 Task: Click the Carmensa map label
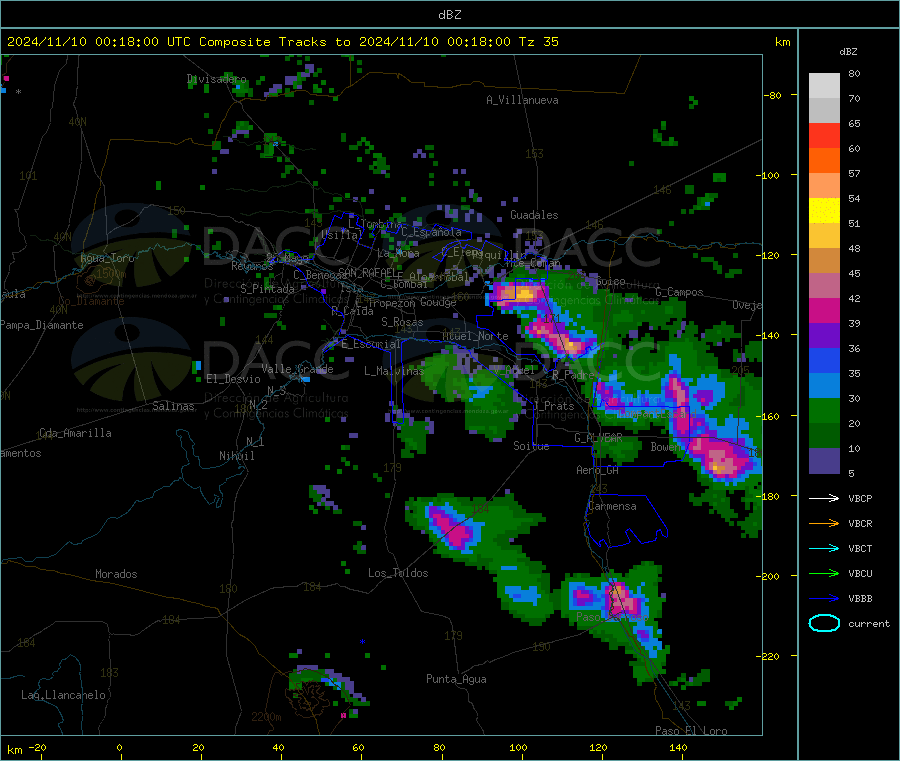[612, 506]
